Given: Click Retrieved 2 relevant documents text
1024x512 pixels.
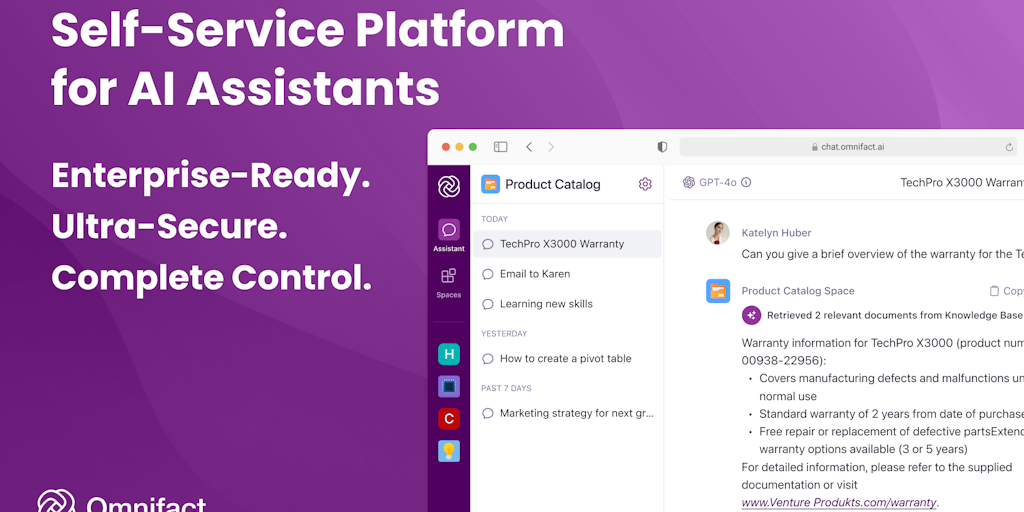Looking at the screenshot, I should 895,315.
